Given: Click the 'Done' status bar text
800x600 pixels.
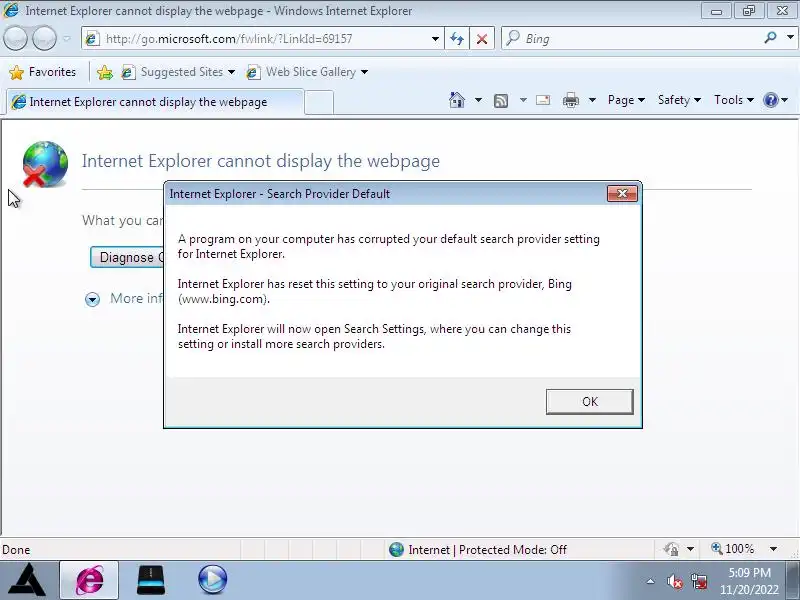Looking at the screenshot, I should (16, 549).
